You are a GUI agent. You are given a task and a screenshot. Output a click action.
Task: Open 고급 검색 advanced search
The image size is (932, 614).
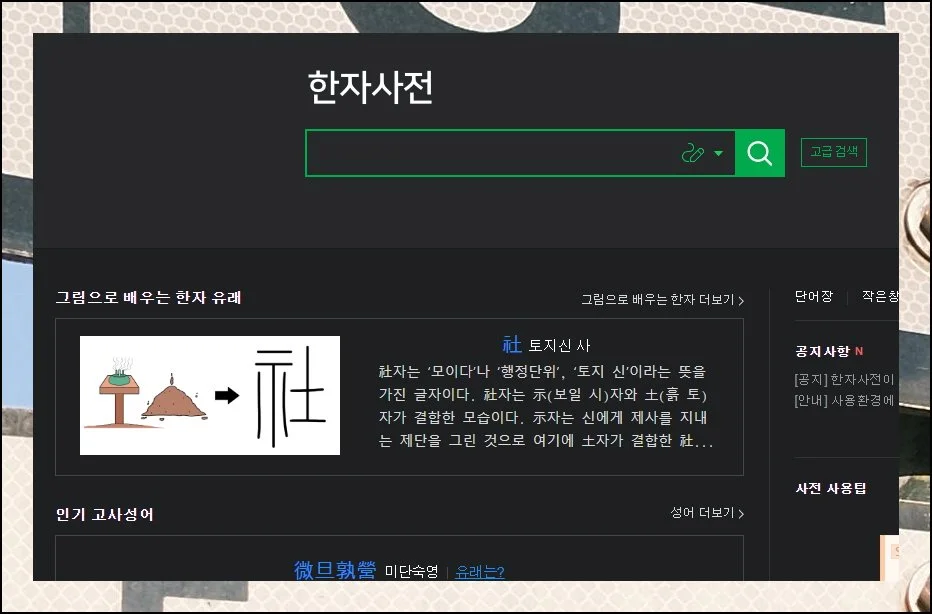[833, 152]
